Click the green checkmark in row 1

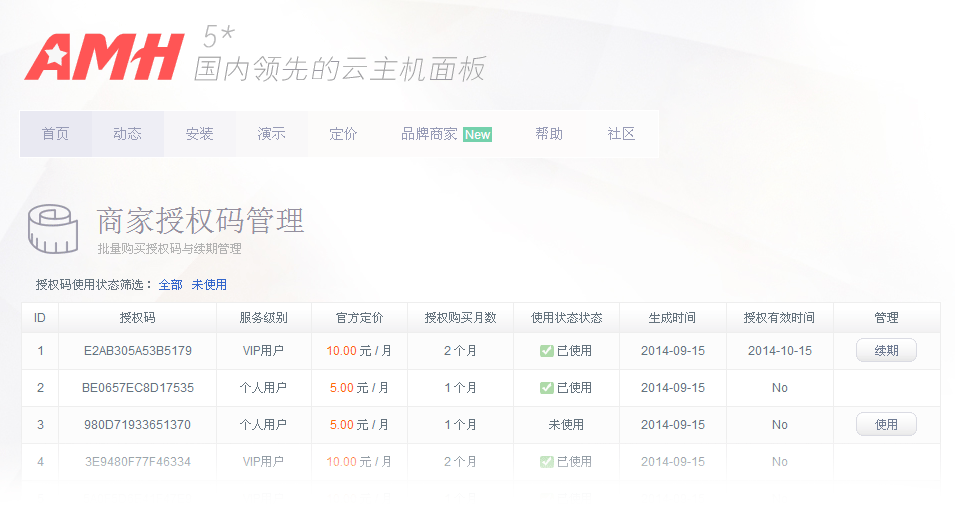click(x=546, y=351)
